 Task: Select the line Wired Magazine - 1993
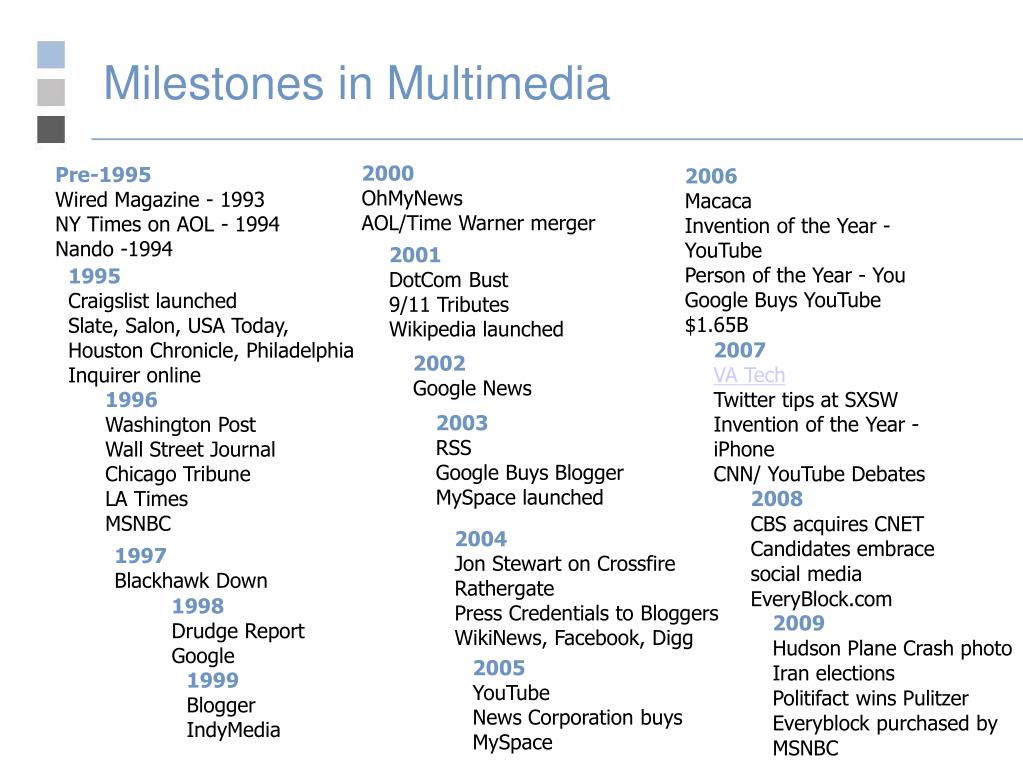tap(160, 199)
